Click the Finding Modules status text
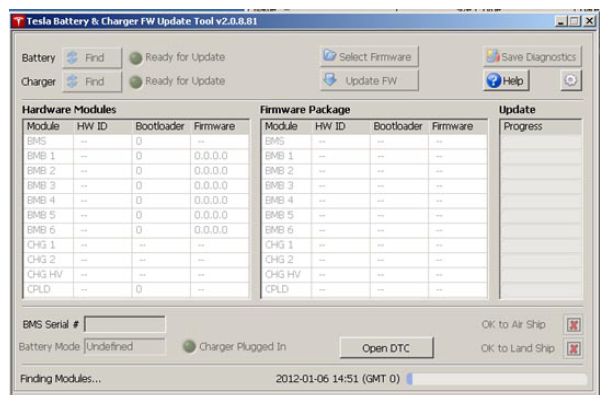The width and height of the screenshot is (609, 404). point(61,379)
